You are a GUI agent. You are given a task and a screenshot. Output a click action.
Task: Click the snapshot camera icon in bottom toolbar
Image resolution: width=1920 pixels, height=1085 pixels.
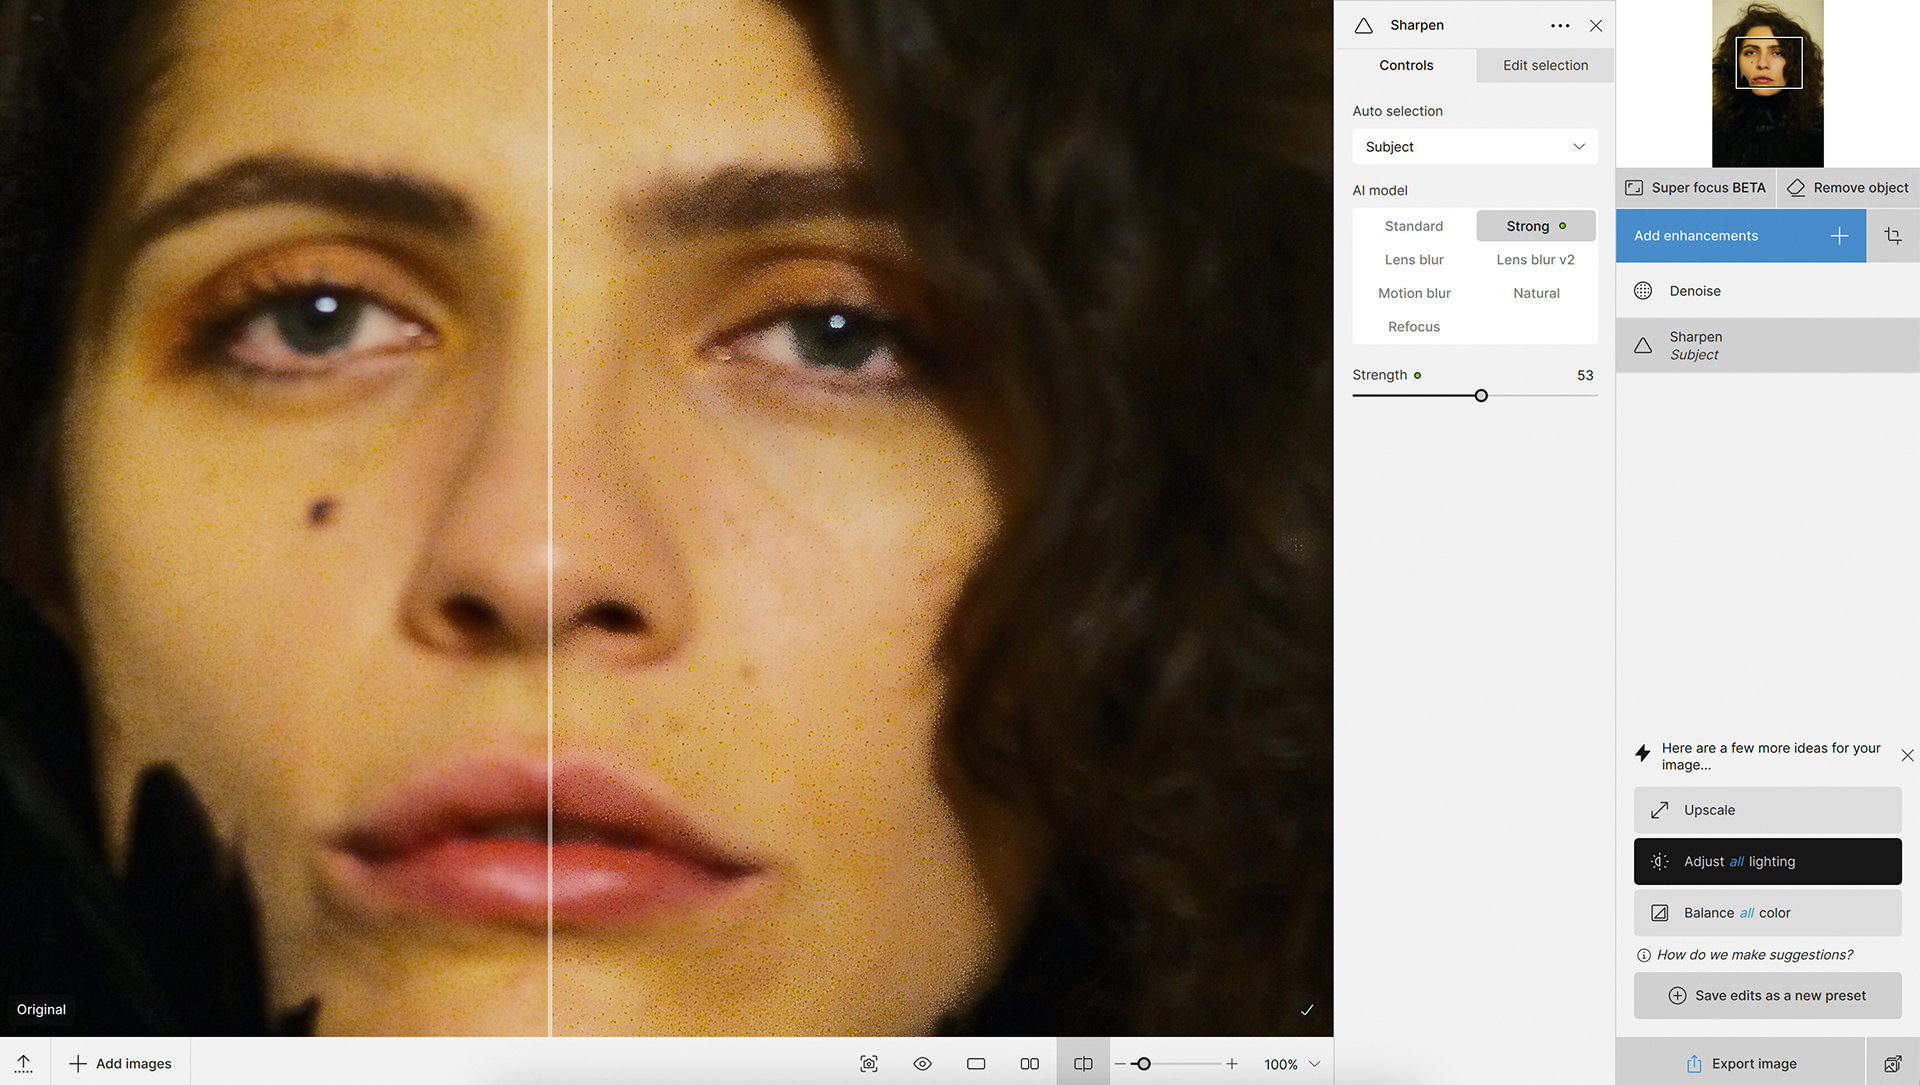(x=869, y=1064)
